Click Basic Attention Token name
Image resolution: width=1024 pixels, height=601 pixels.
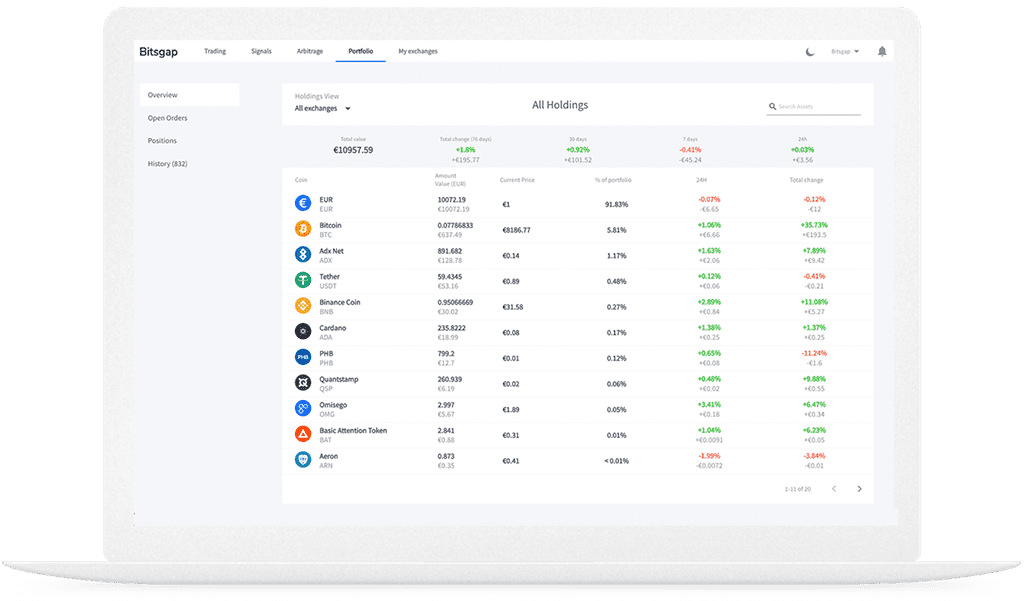tap(353, 430)
